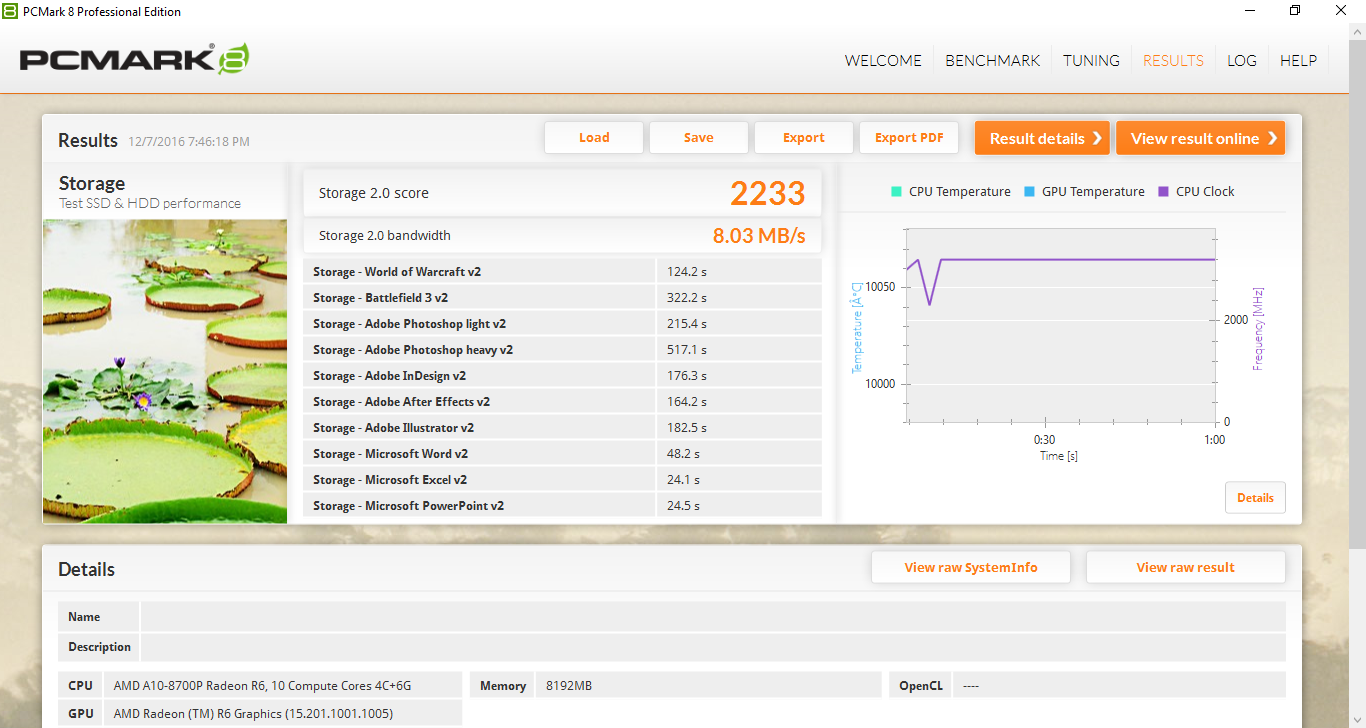Click the Storage water lily thumbnail
Viewport: 1366px width, 728px height.
(x=165, y=371)
